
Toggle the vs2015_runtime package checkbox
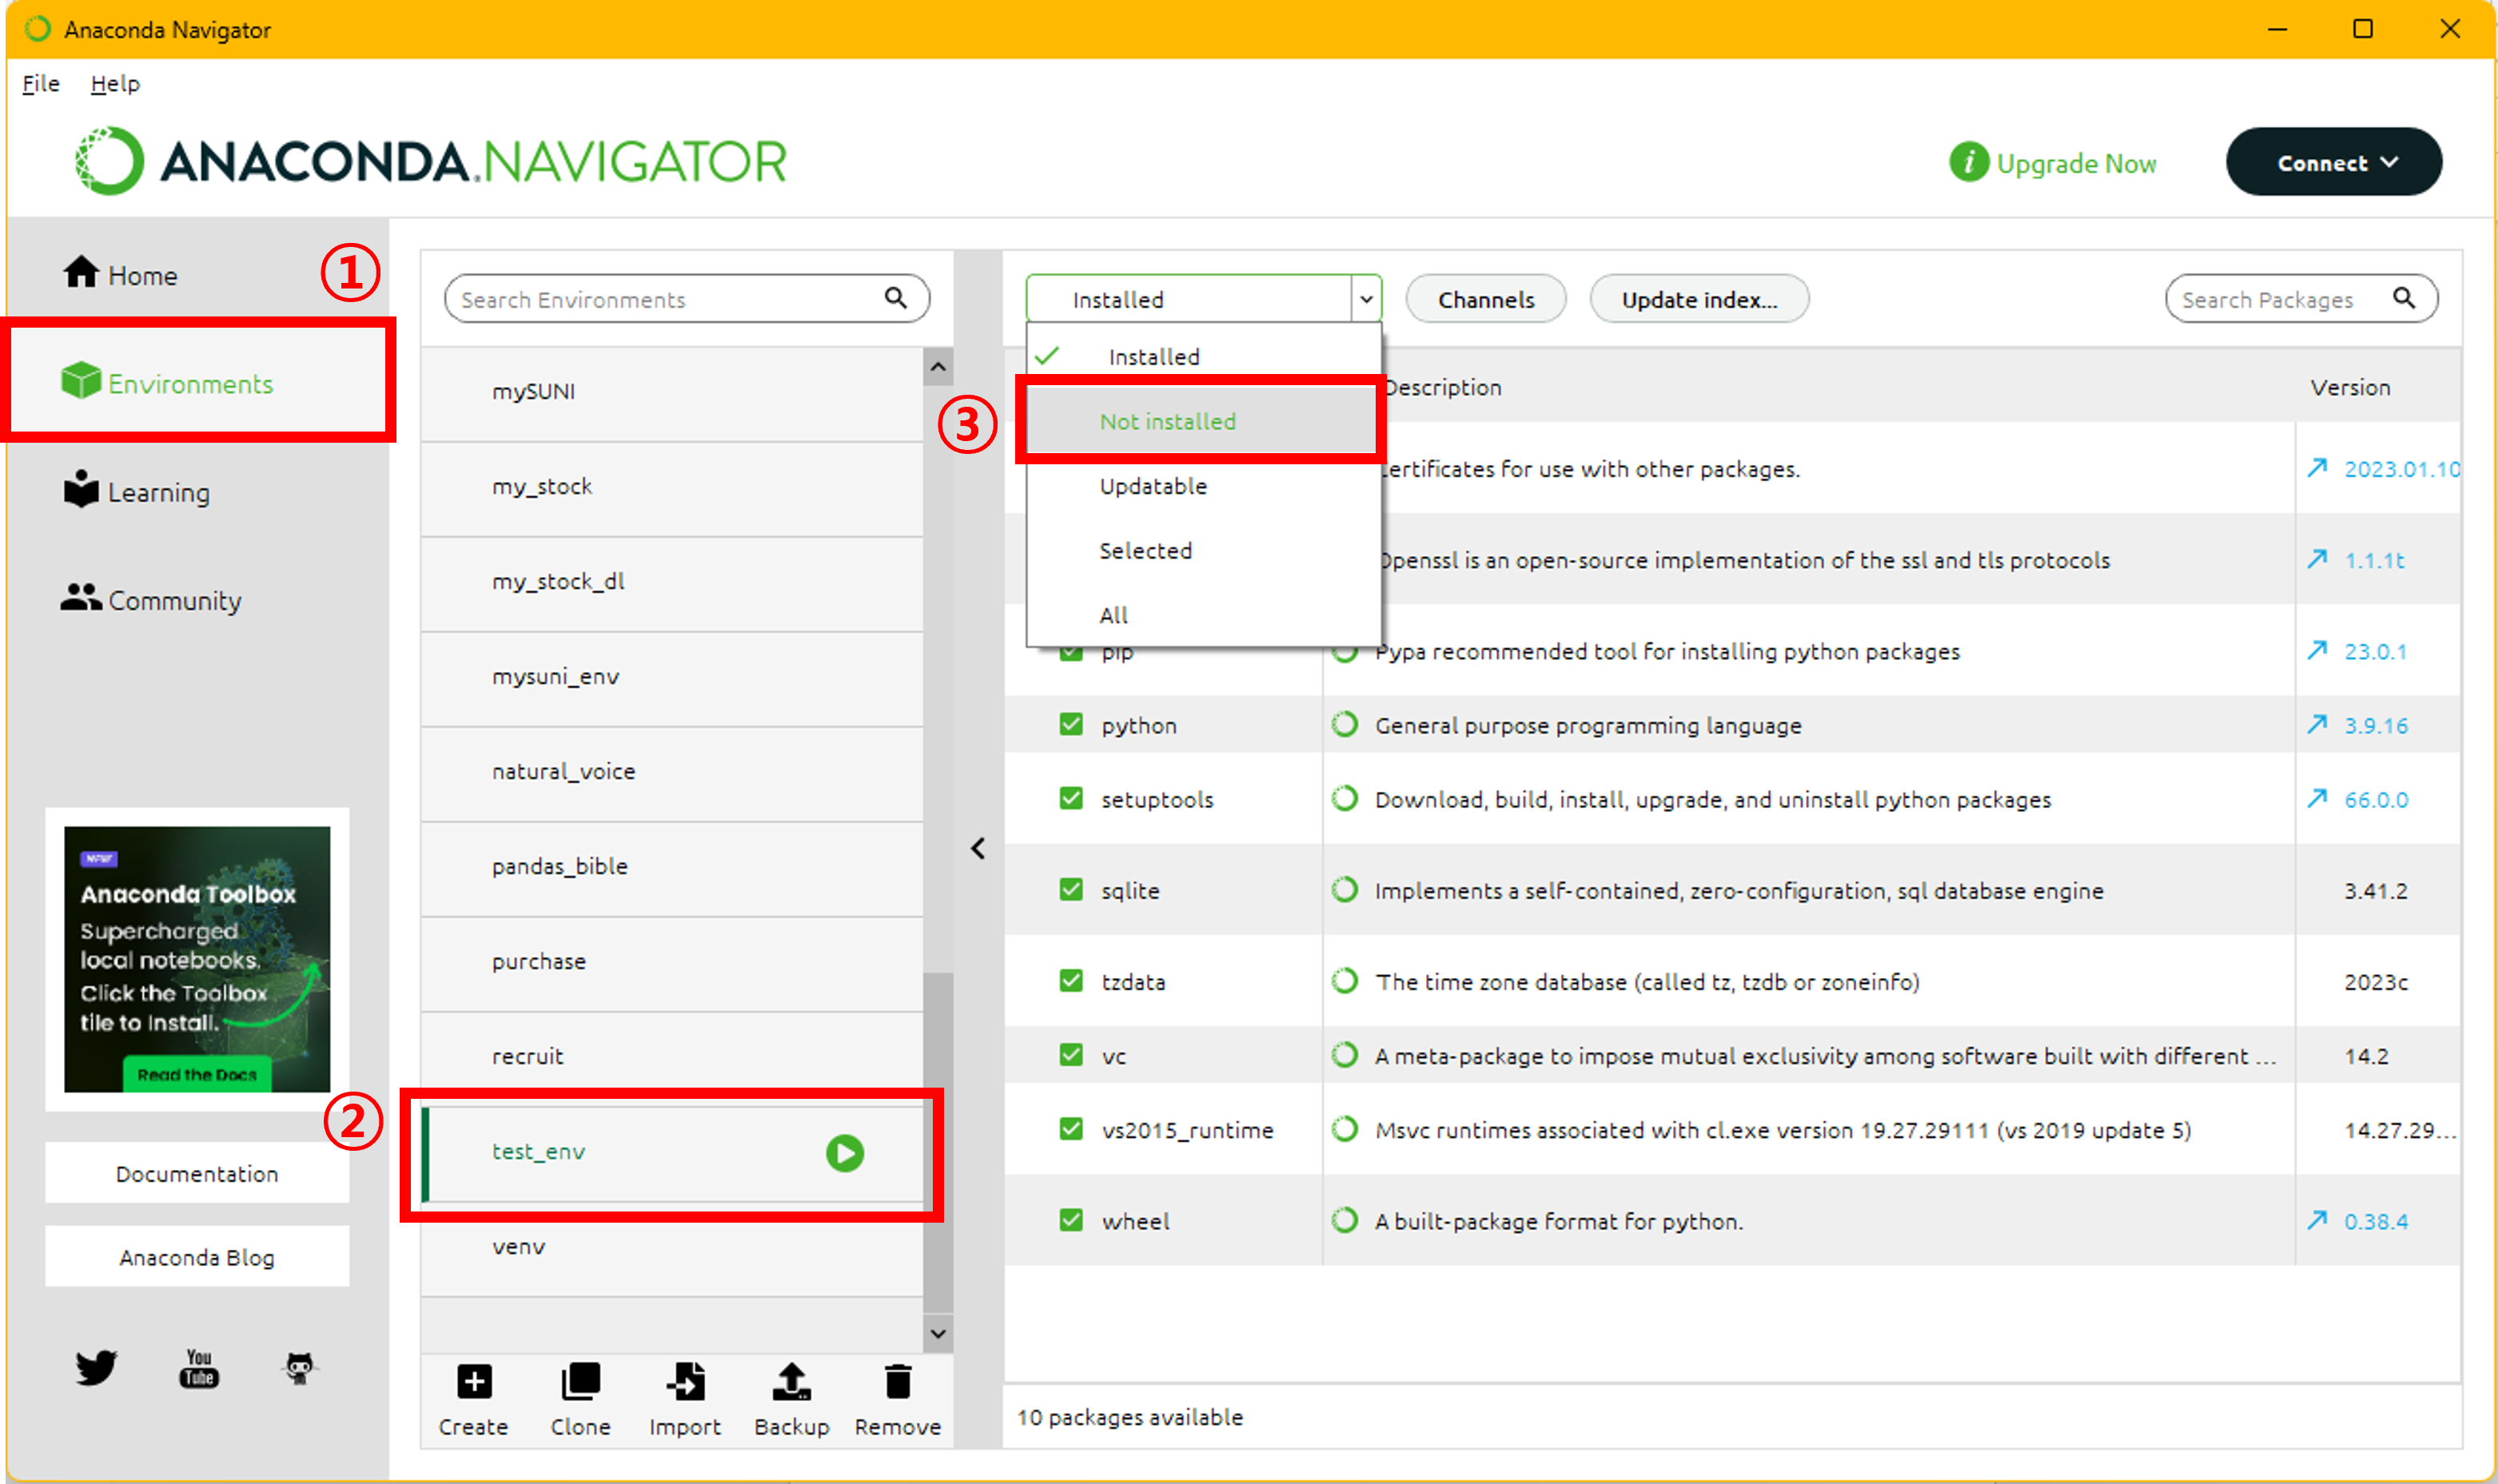1071,1129
